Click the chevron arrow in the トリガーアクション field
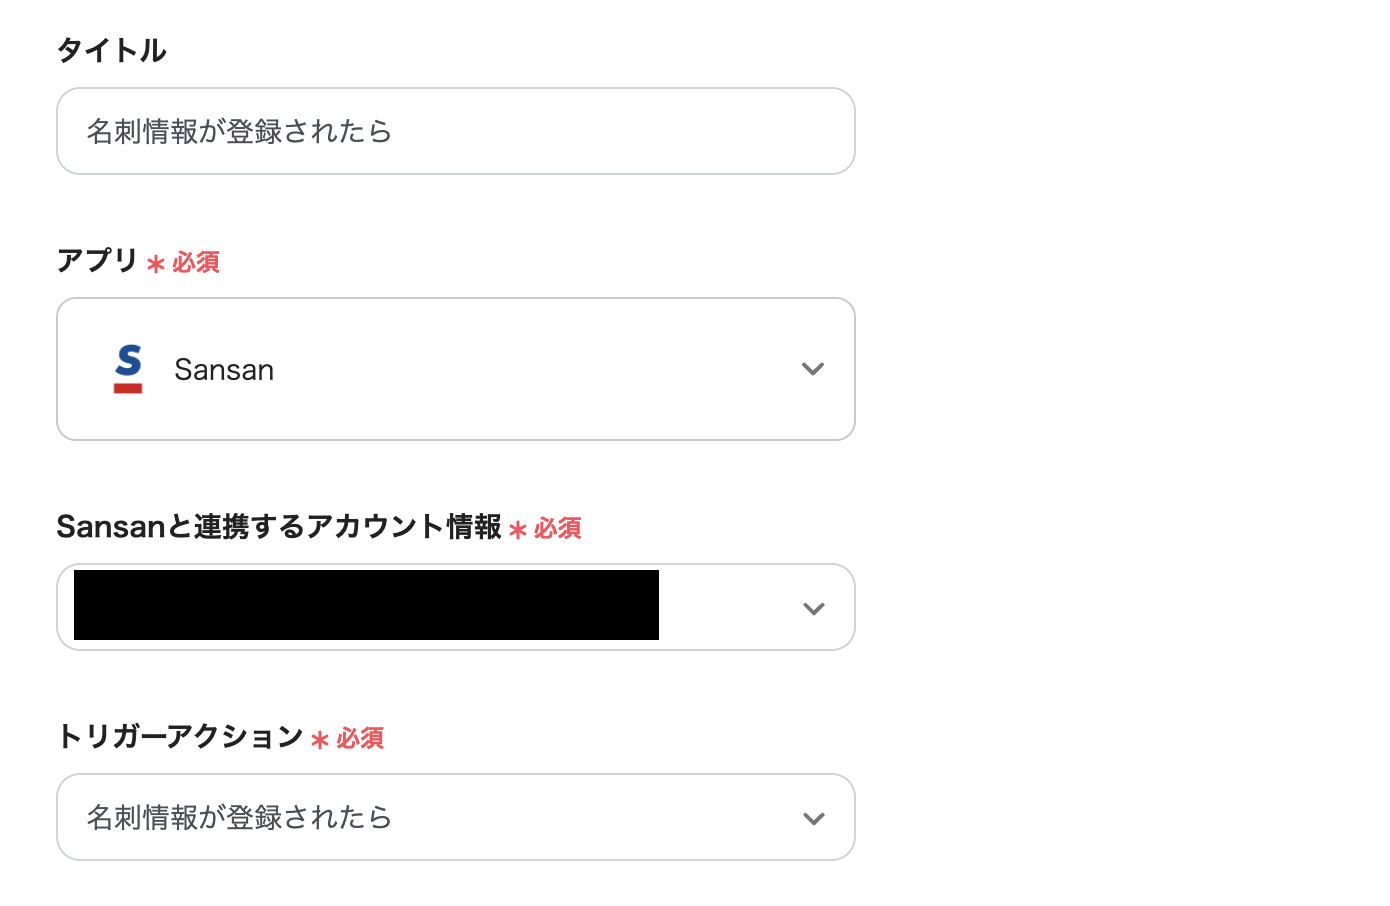Viewport: 1390px width, 906px height. coord(814,818)
